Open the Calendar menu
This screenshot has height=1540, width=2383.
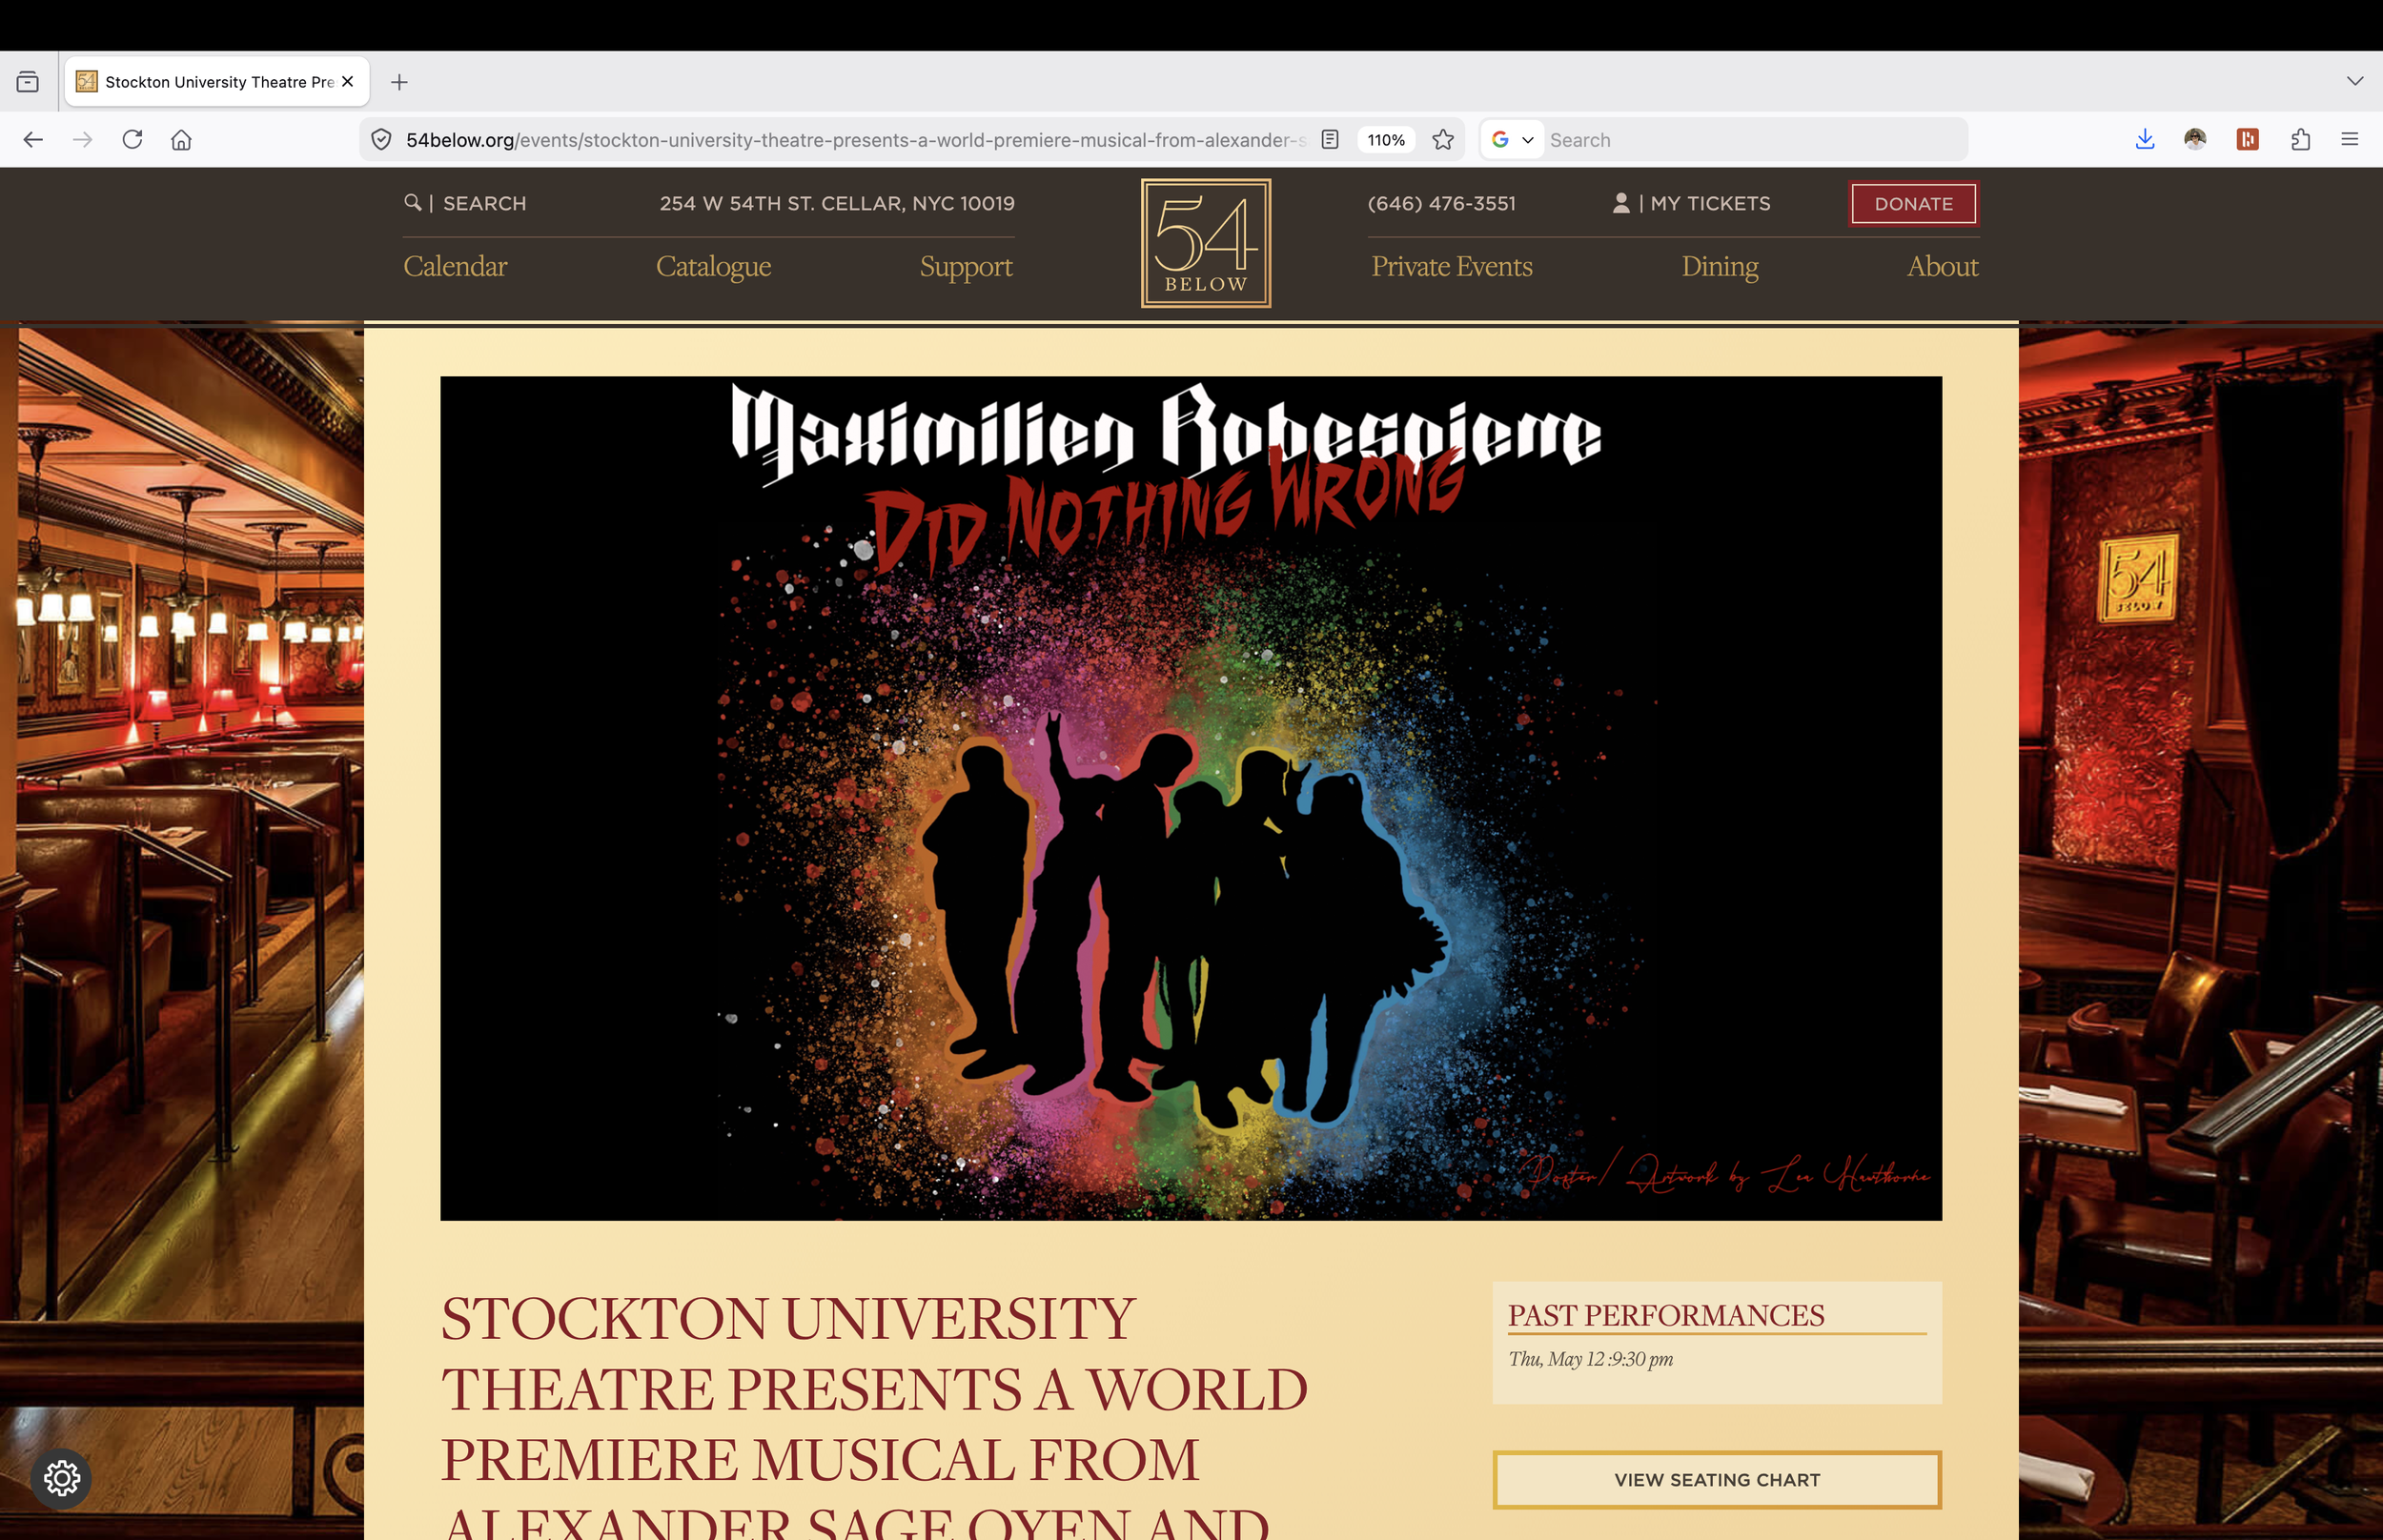(x=455, y=266)
